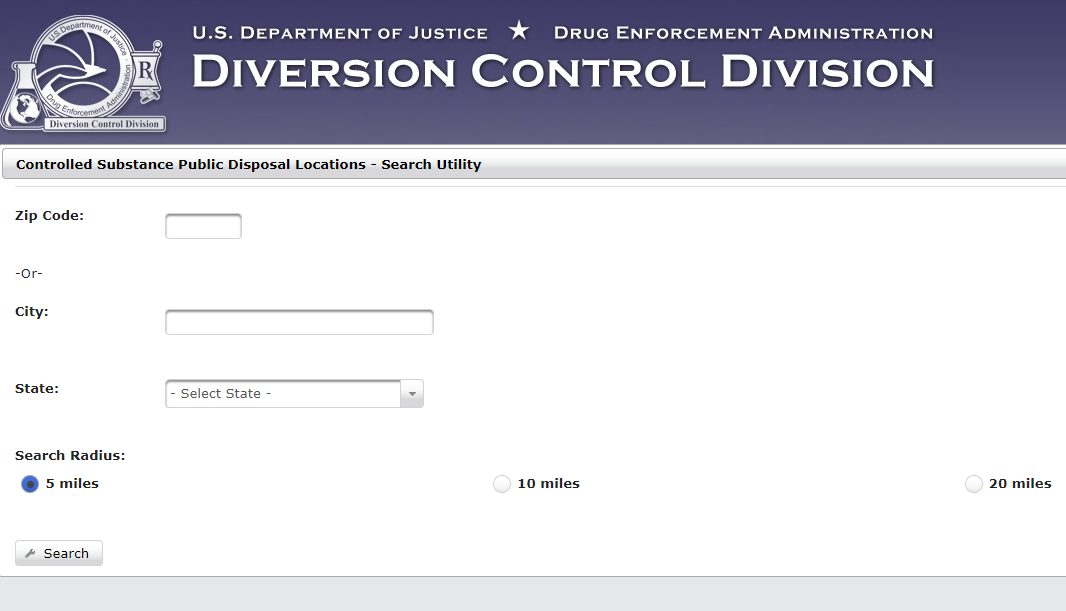Select the 5 miles radius option
This screenshot has width=1066, height=611.
(30, 484)
